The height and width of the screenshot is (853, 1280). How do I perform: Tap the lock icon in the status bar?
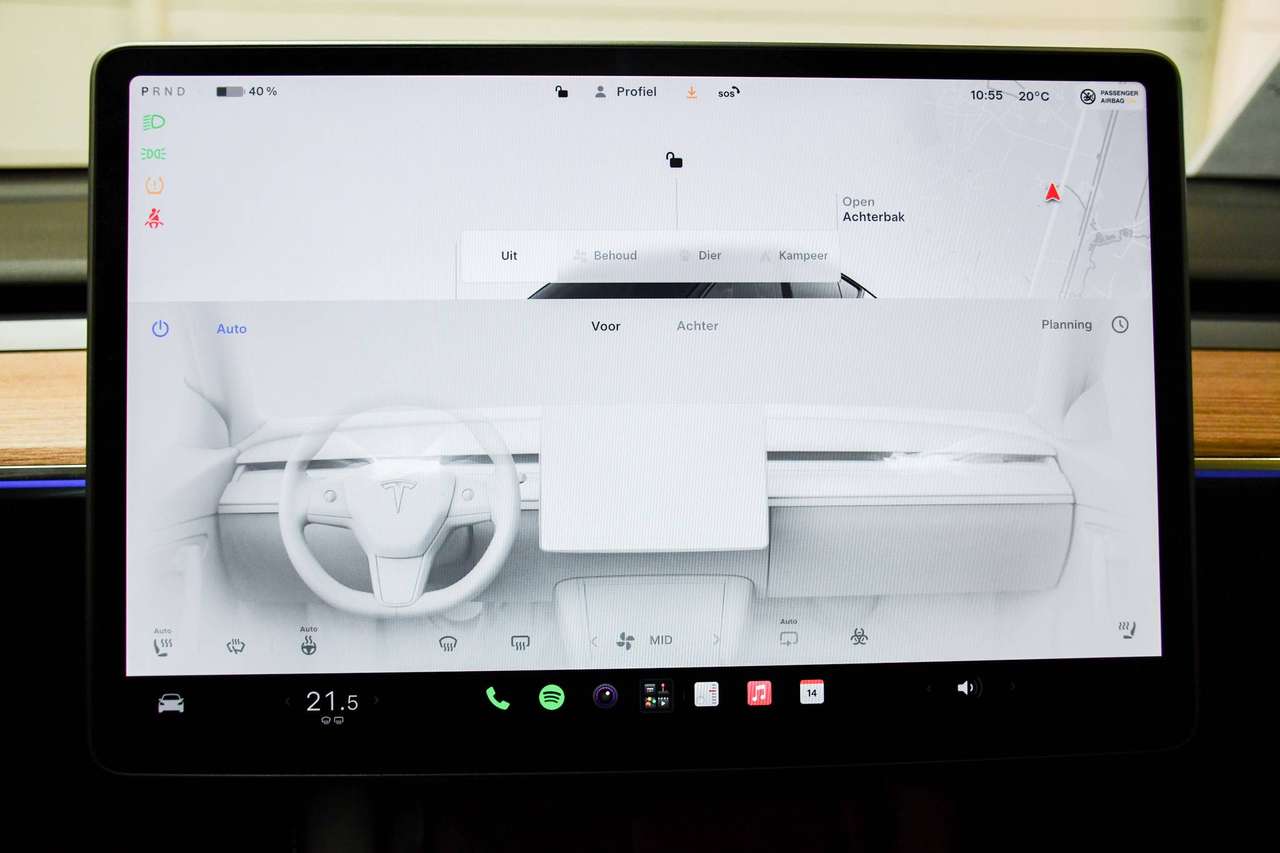coord(562,92)
